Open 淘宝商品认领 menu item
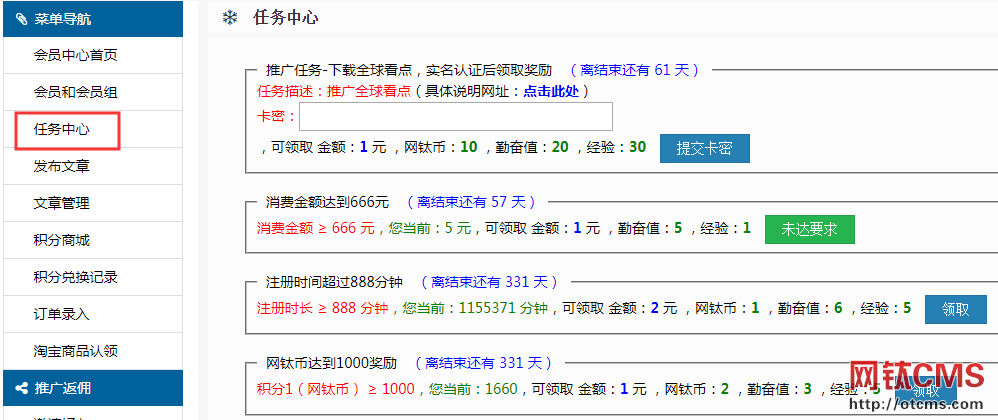Image resolution: width=998 pixels, height=420 pixels. [x=75, y=351]
